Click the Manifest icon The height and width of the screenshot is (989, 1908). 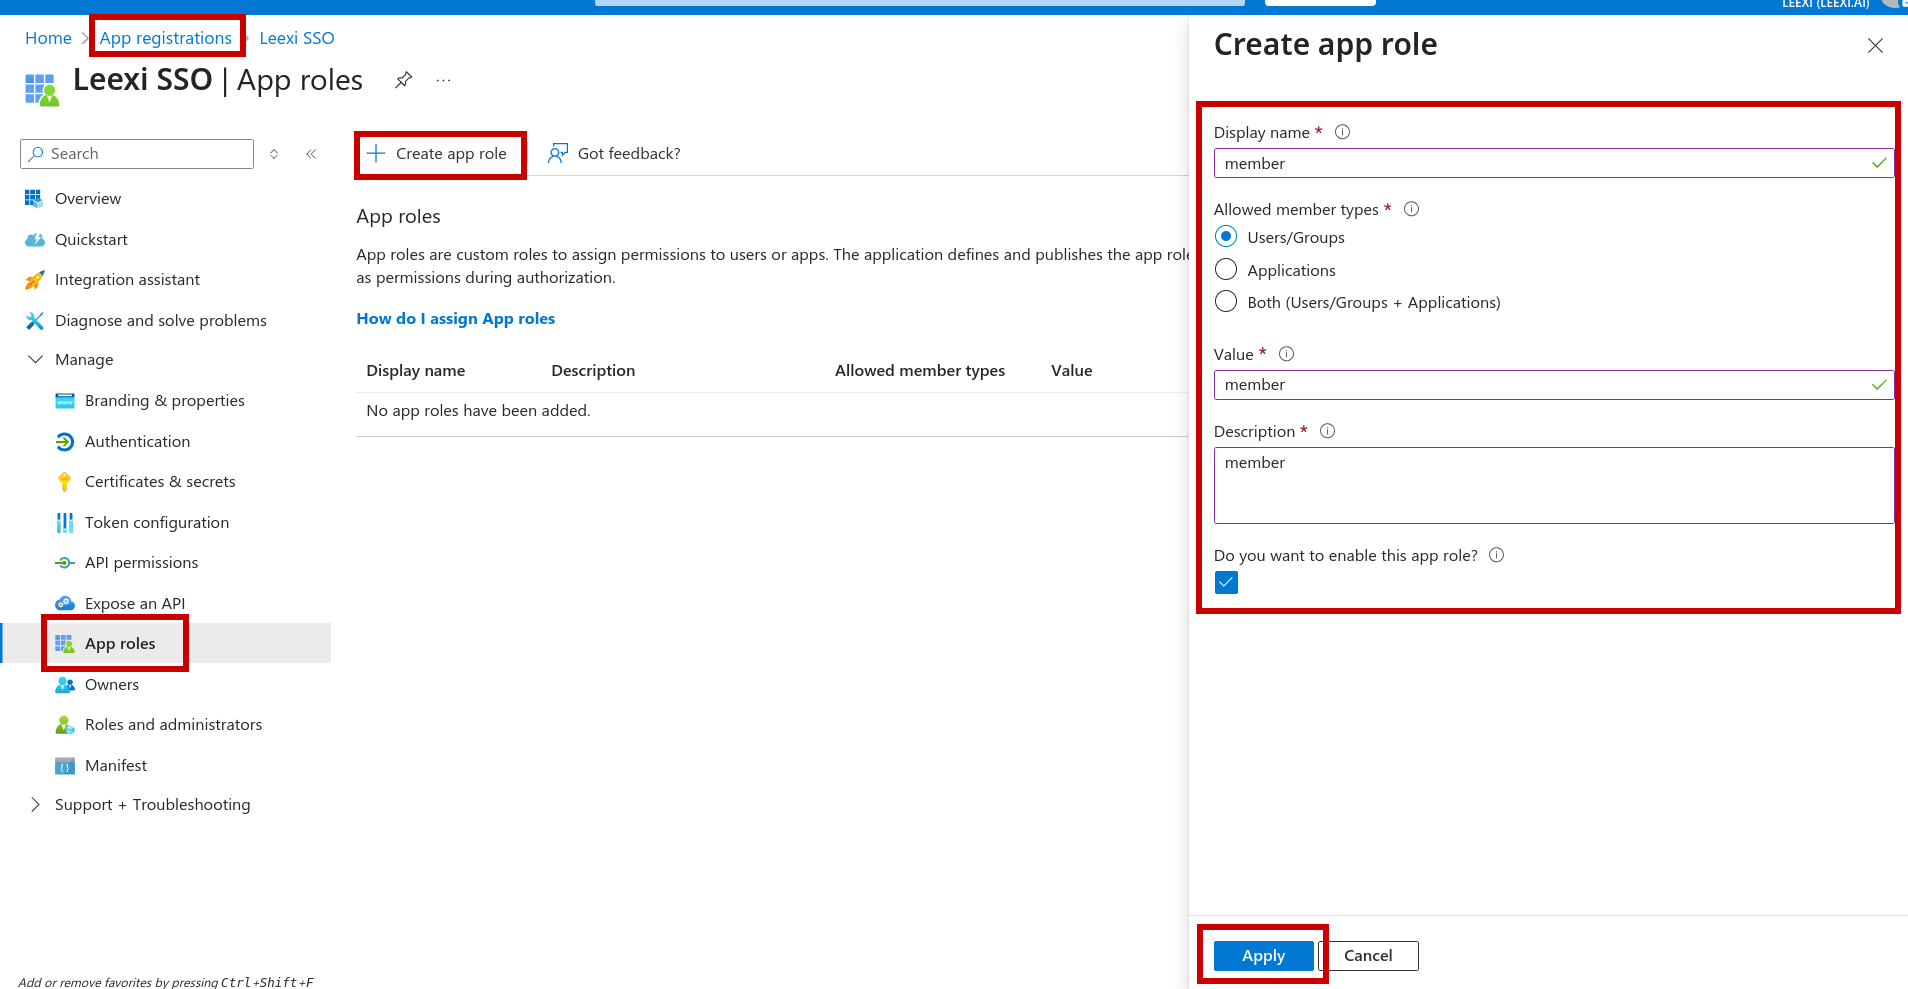click(x=65, y=766)
